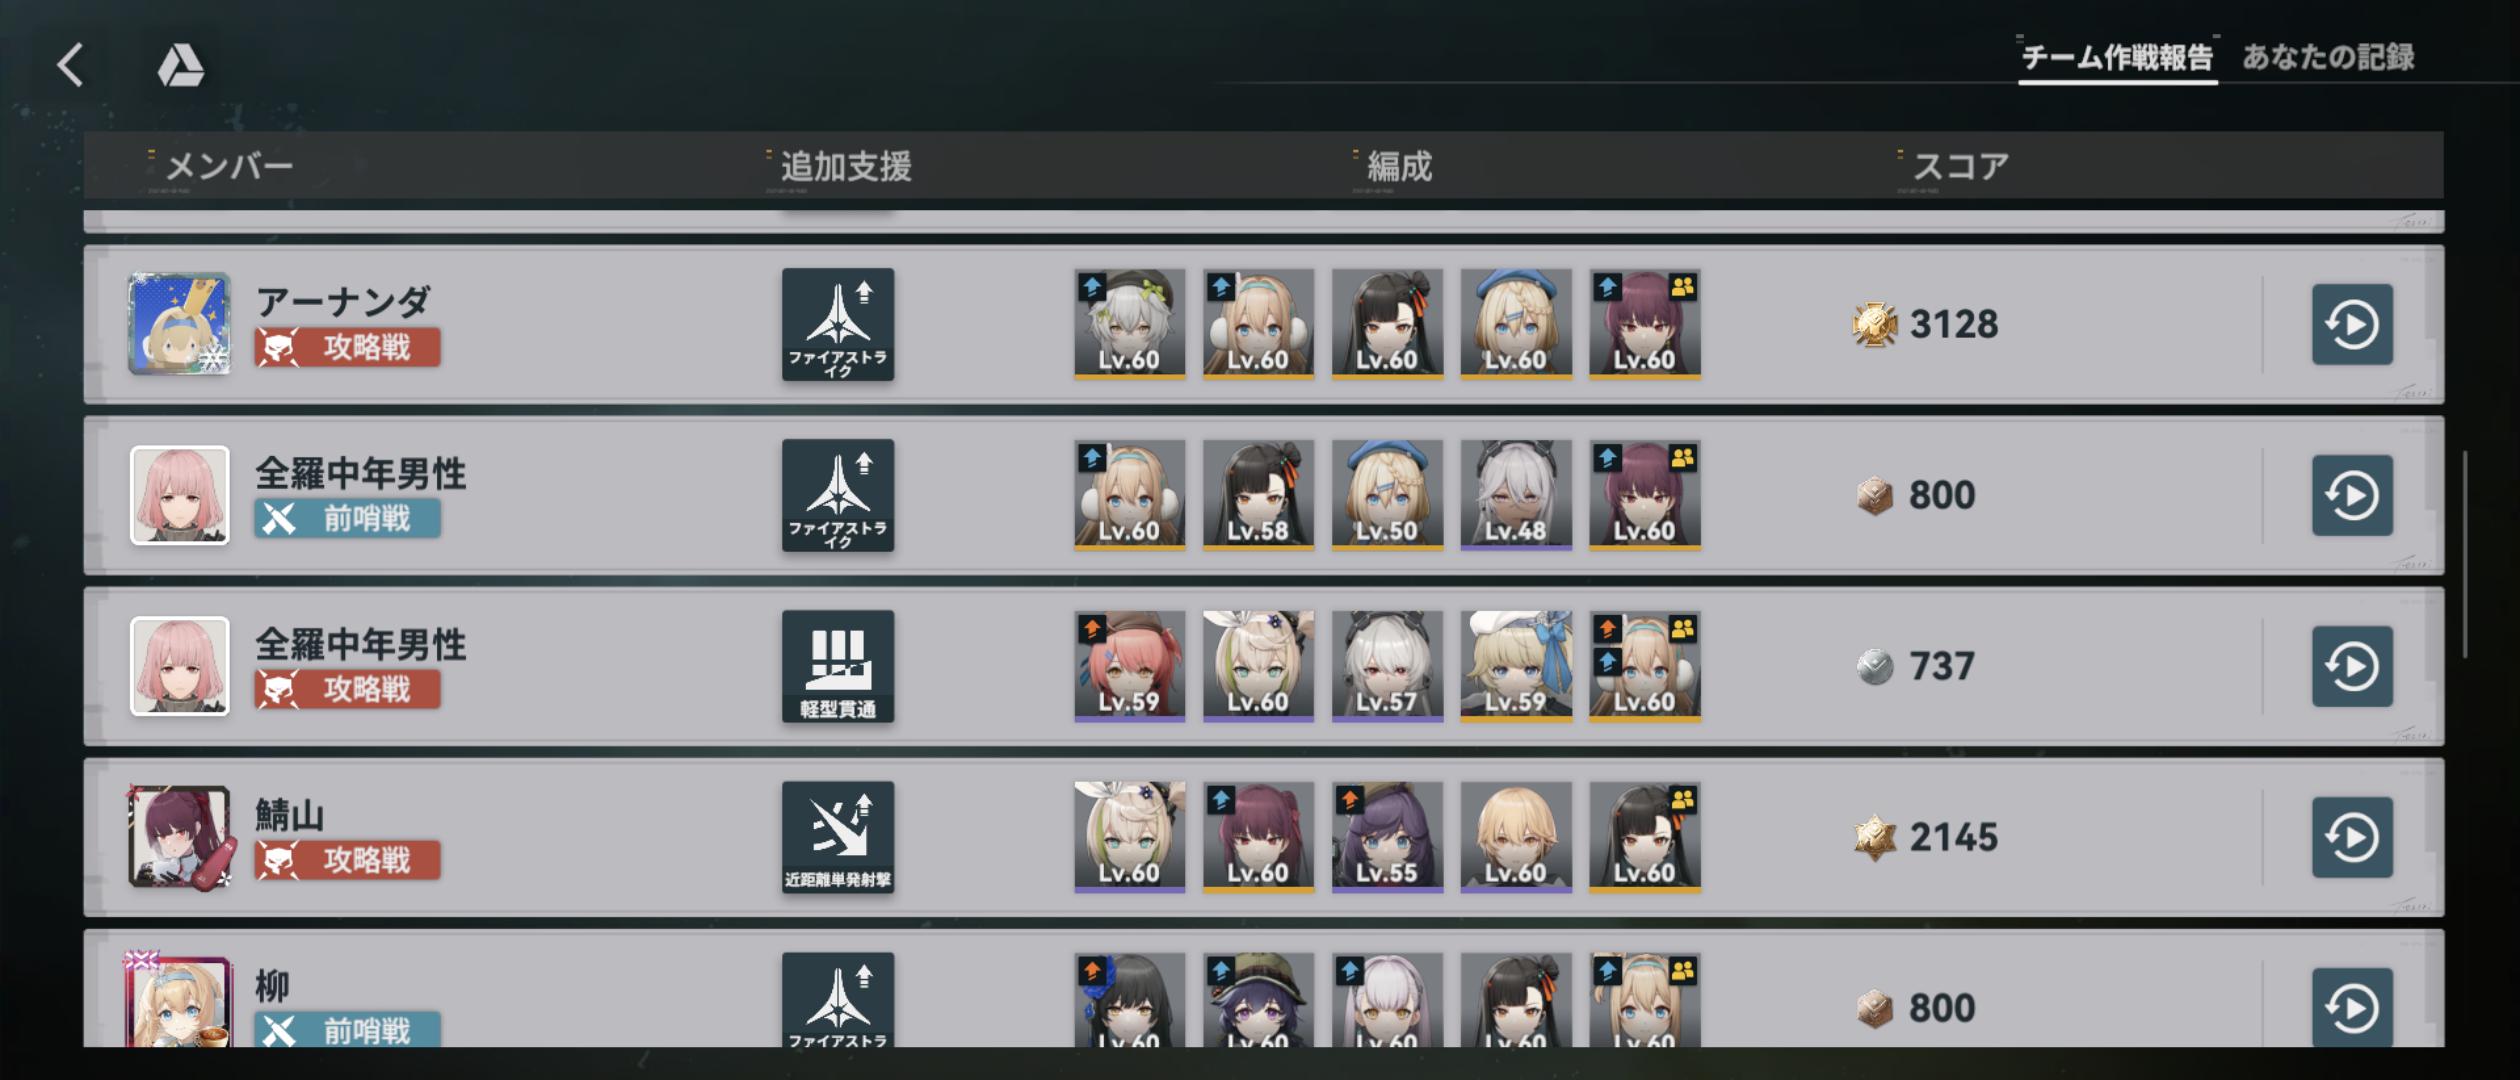Image resolution: width=2520 pixels, height=1080 pixels.
Task: Select the Lv.55 purple-haired doll in 鯖山's team
Action: (x=1387, y=837)
